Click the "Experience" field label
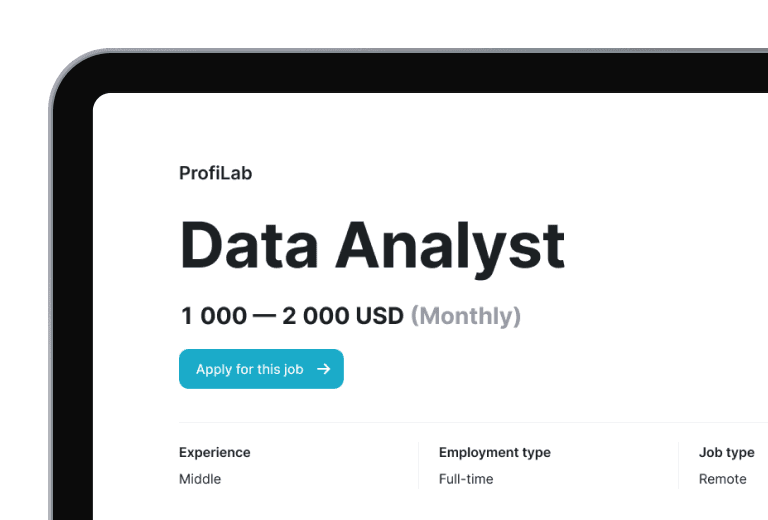 coord(214,453)
